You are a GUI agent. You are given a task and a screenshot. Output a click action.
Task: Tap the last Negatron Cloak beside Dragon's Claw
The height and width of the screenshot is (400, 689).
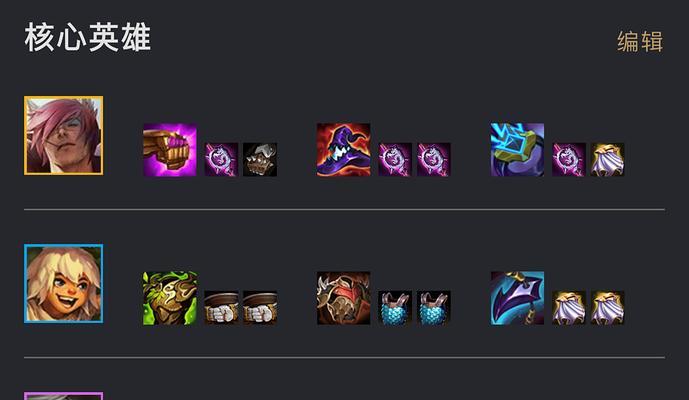point(607,308)
